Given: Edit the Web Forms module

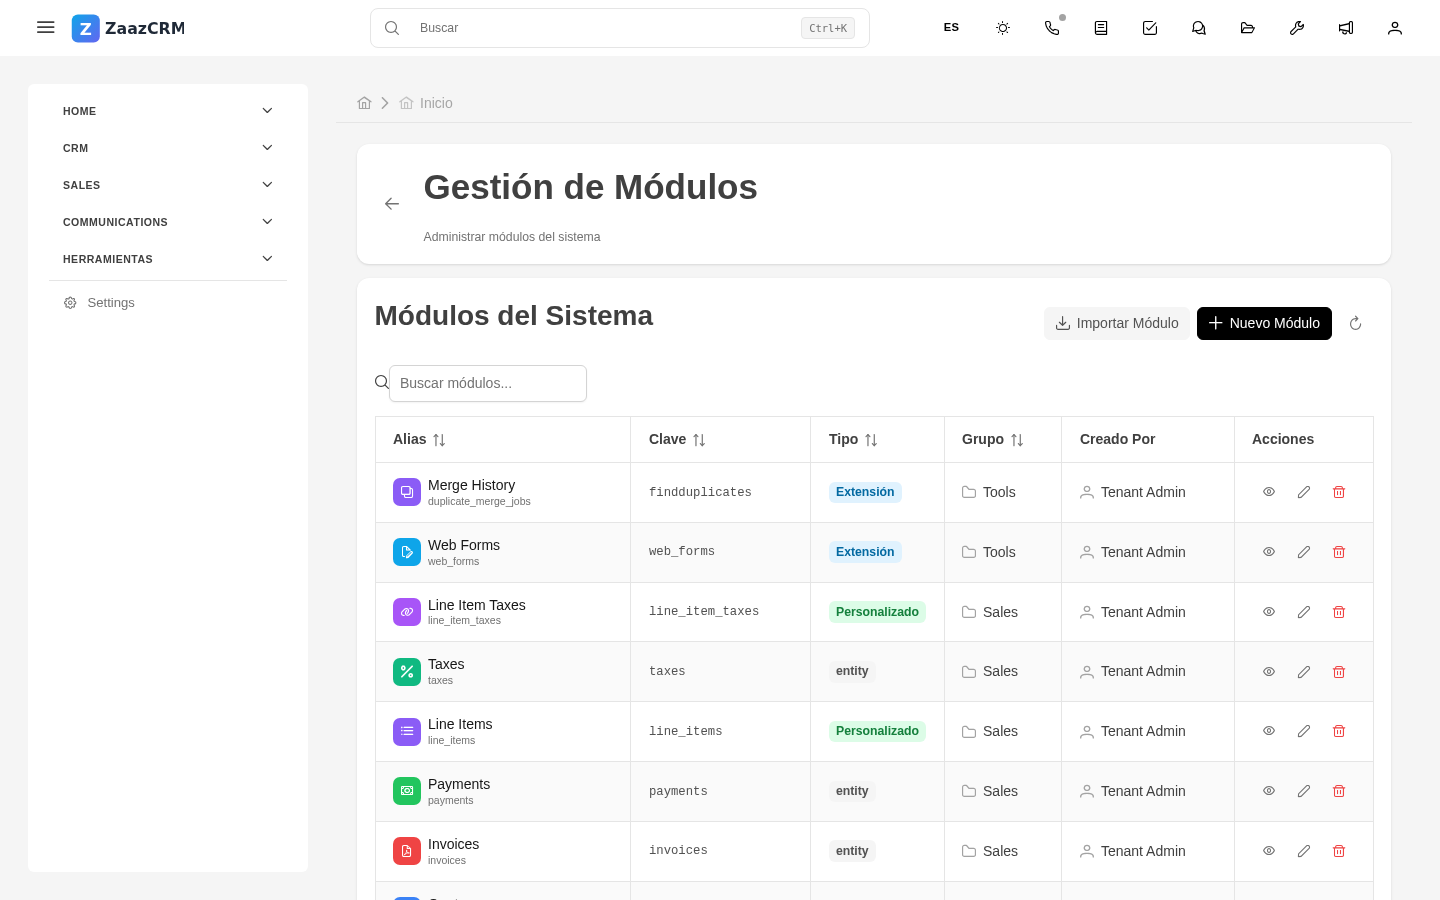Looking at the screenshot, I should tap(1304, 552).
